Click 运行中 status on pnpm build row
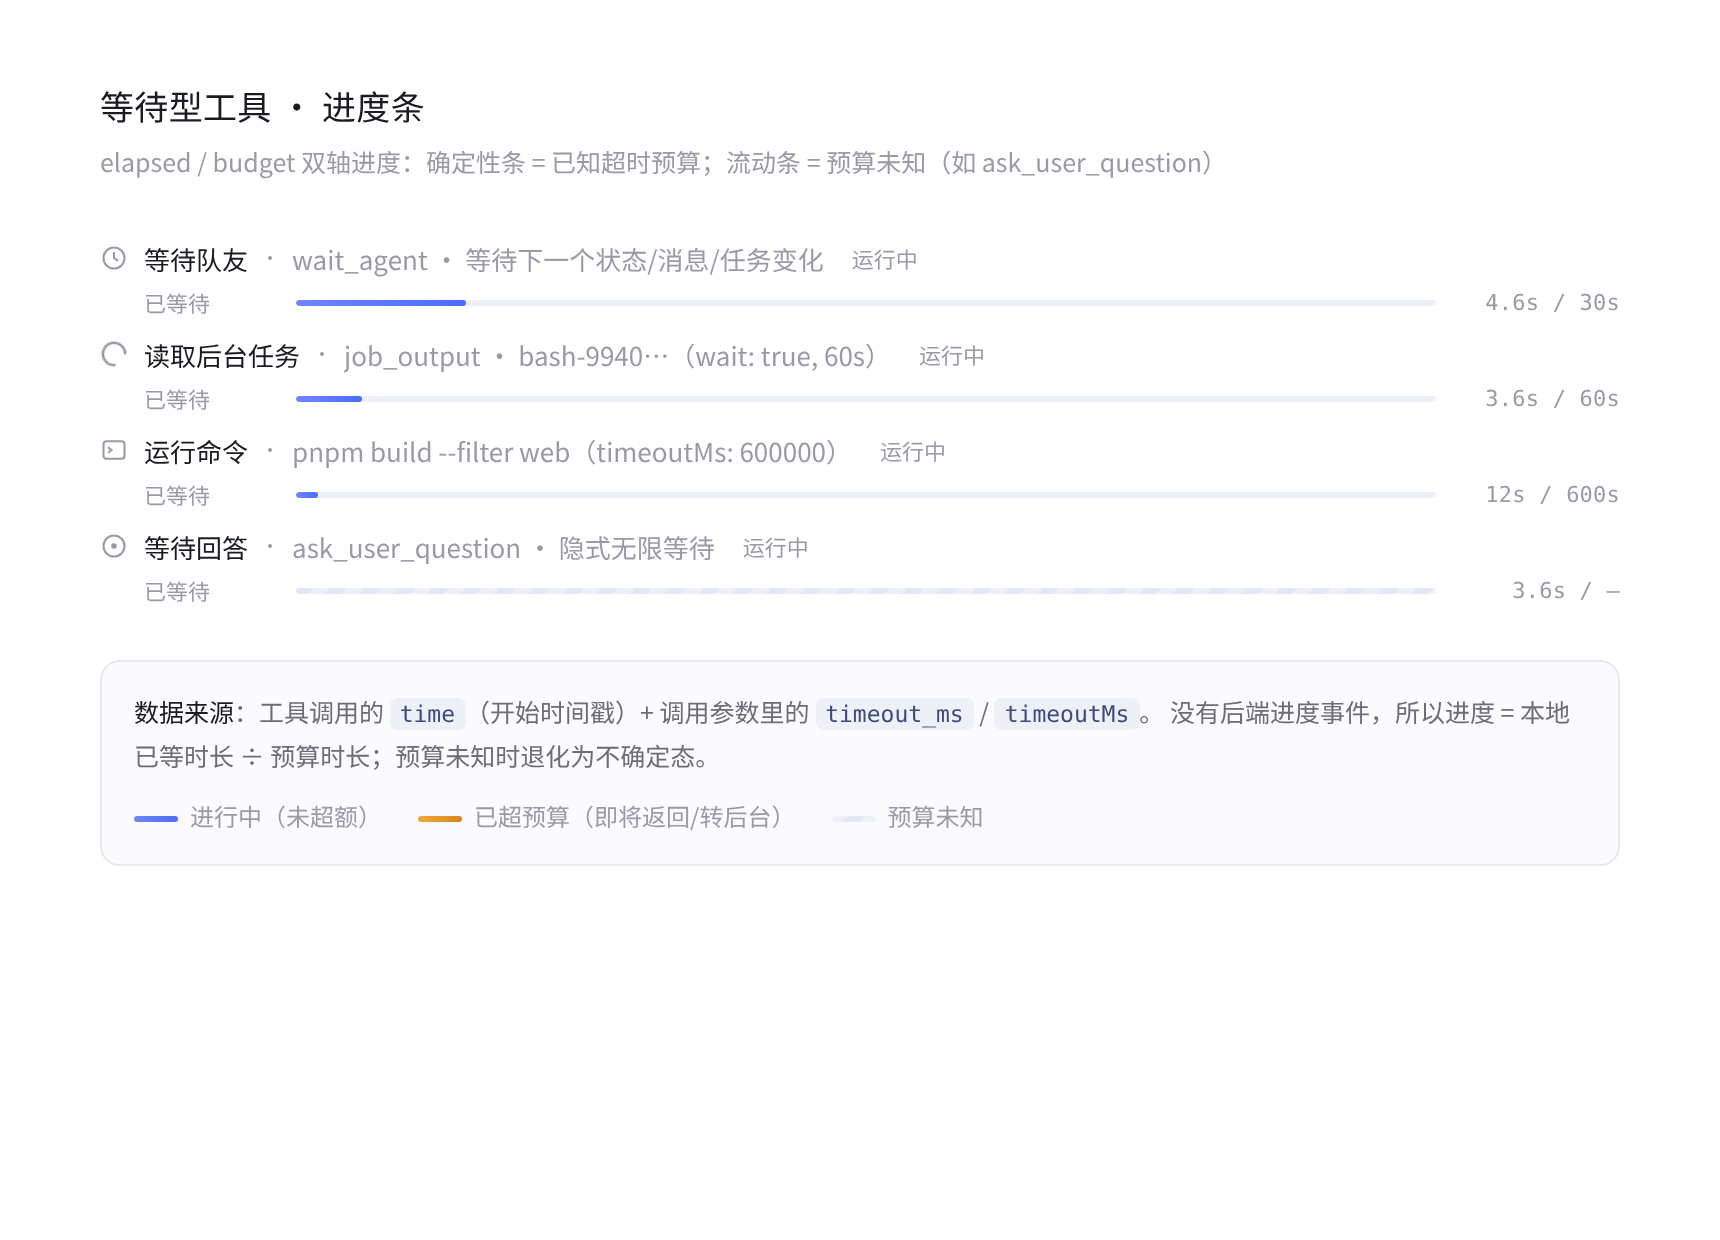This screenshot has height=1240, width=1720. pos(913,453)
